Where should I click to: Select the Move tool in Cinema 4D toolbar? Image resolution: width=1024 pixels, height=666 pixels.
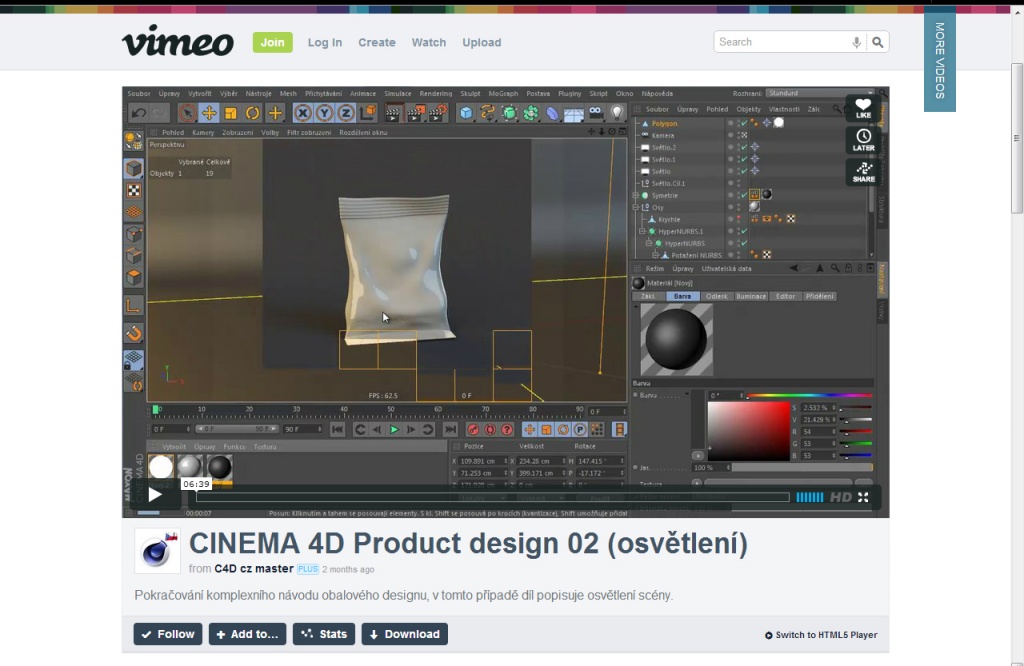tap(209, 113)
